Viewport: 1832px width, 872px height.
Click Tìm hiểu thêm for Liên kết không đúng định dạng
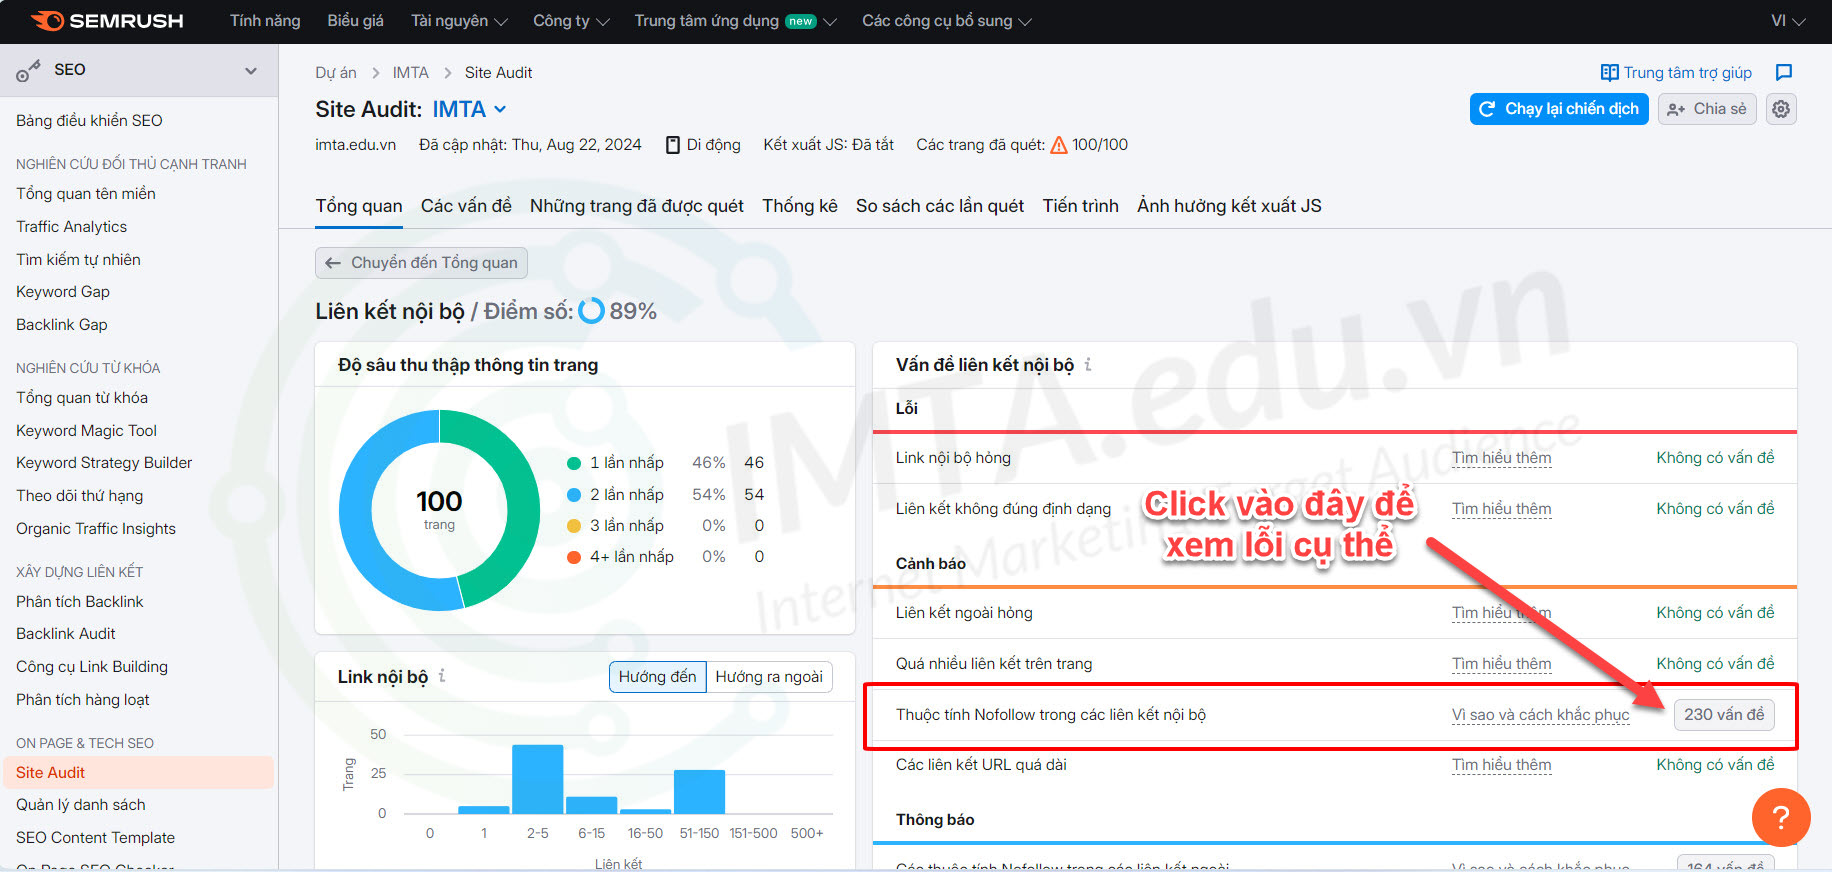click(x=1502, y=509)
